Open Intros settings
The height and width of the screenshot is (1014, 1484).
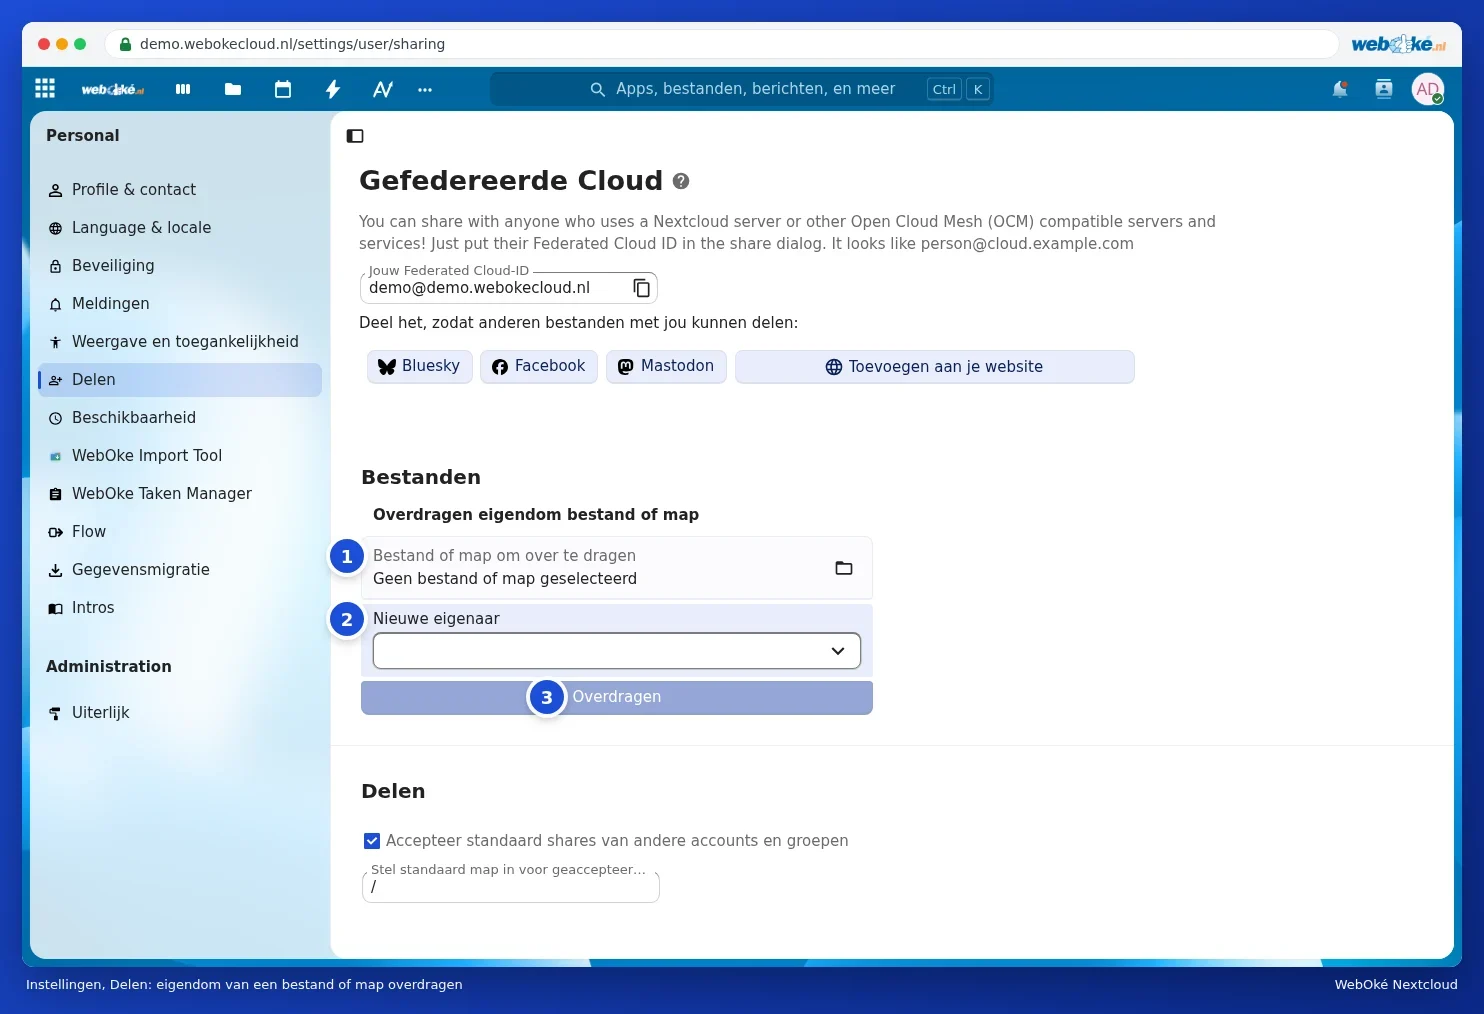pyautogui.click(x=180, y=608)
